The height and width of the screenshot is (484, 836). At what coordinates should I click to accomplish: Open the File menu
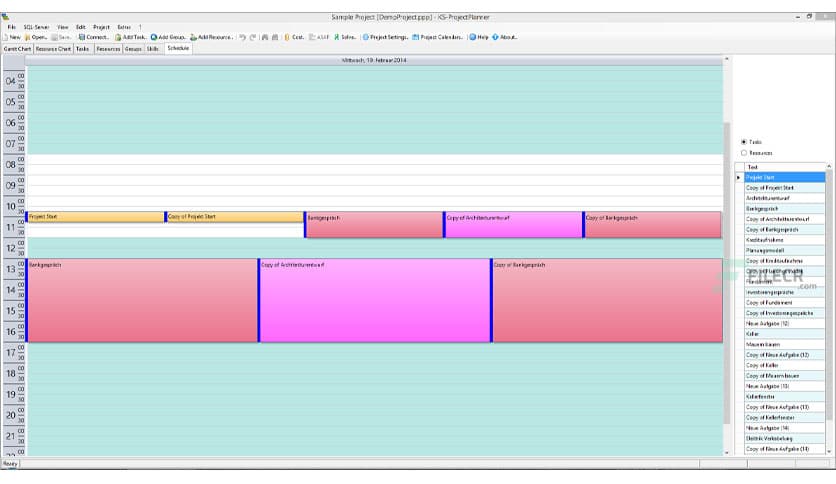12,27
